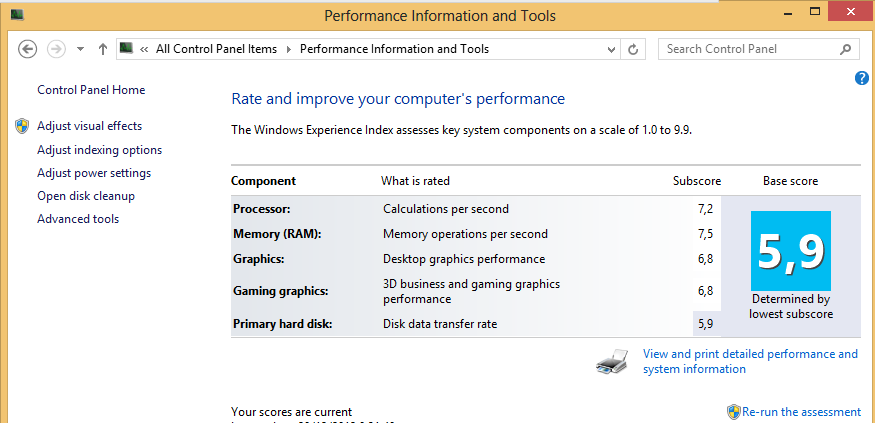Click shield icon next to Adjust visual effects
The image size is (875, 423).
(x=22, y=126)
